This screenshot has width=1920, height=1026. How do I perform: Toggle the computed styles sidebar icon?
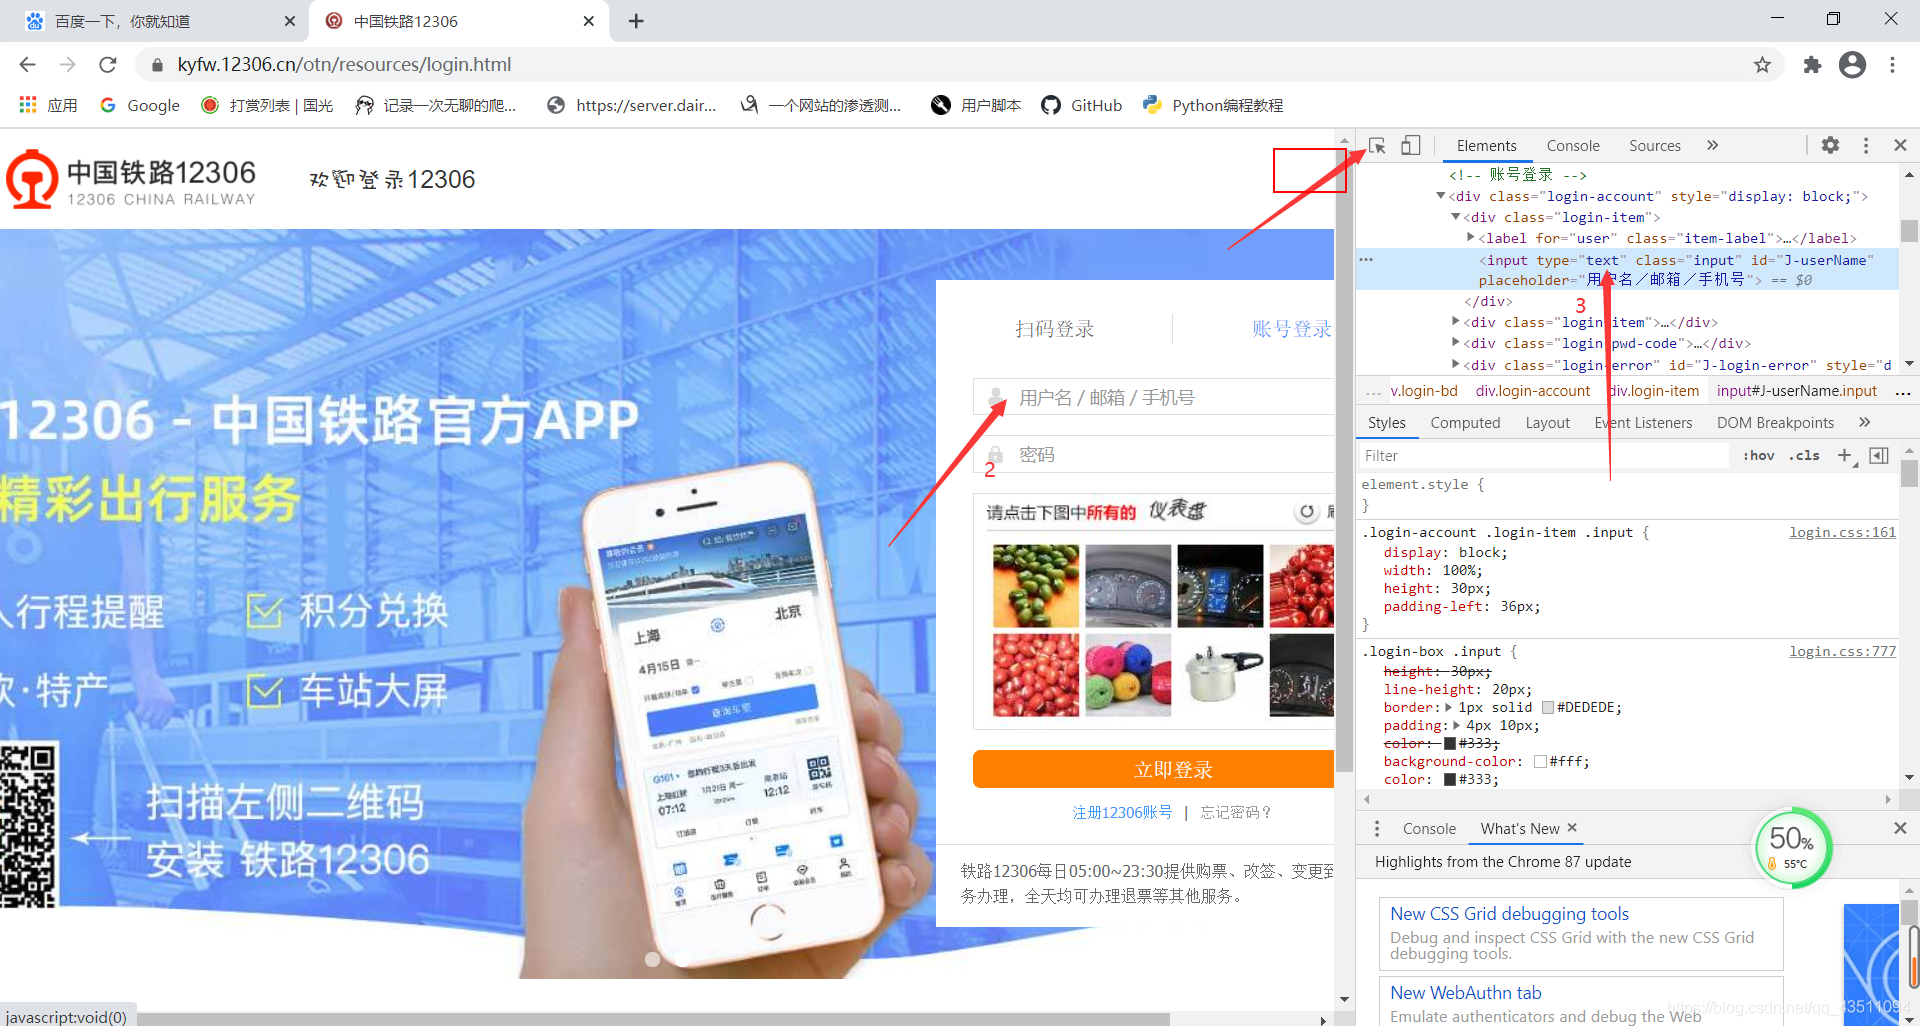tap(1879, 456)
